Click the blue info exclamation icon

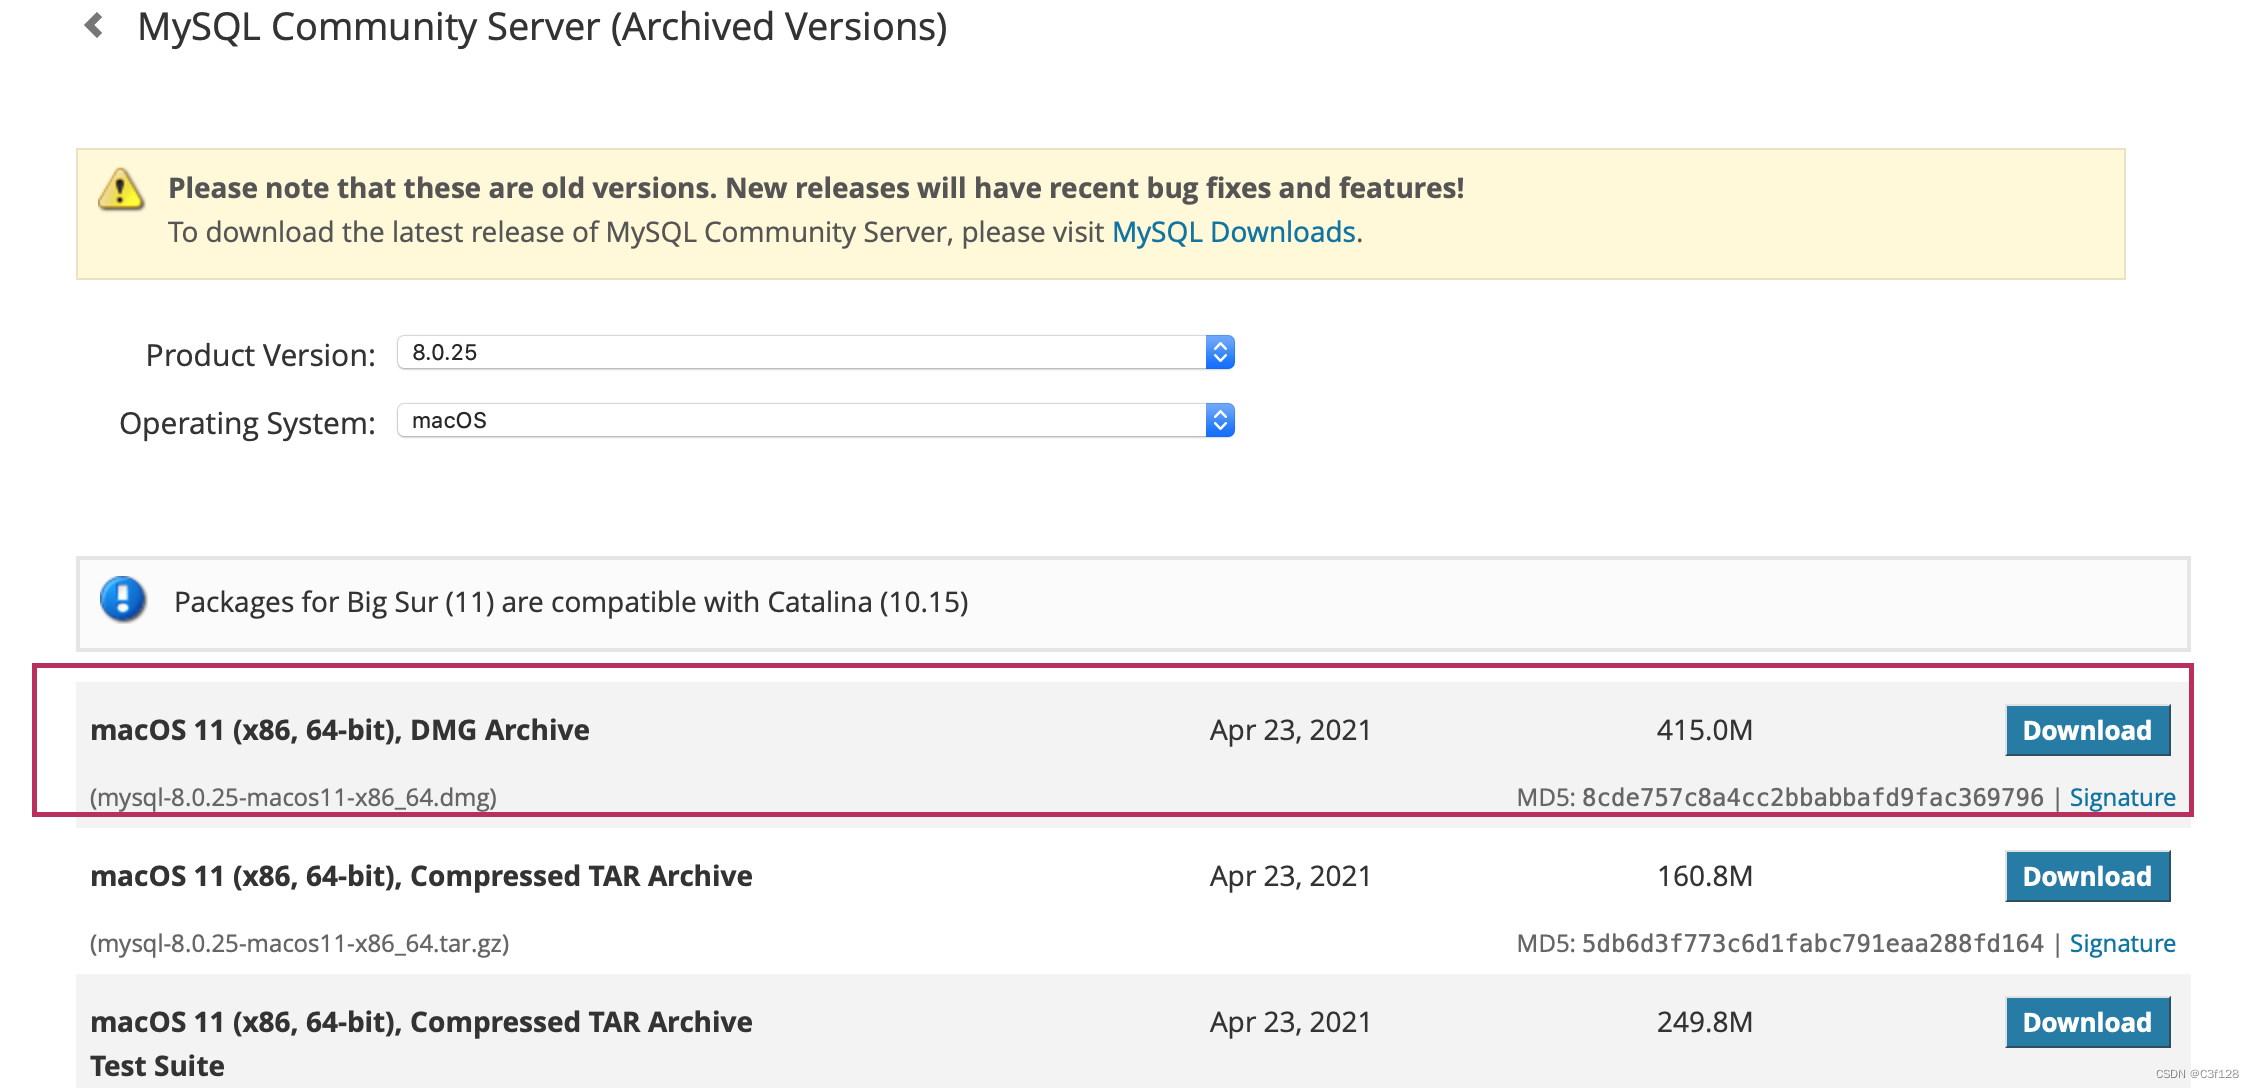pos(123,600)
